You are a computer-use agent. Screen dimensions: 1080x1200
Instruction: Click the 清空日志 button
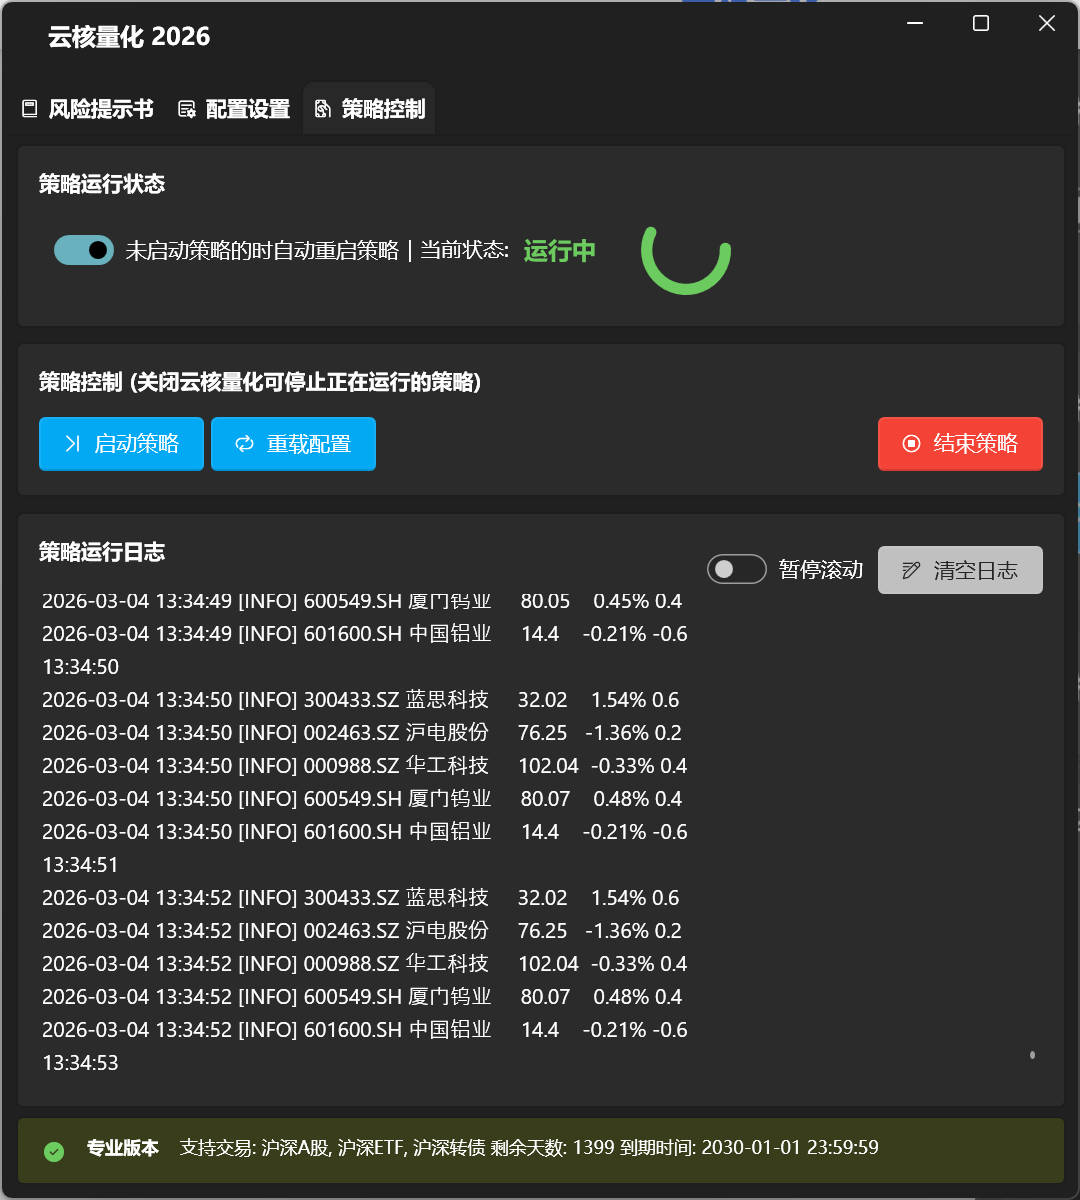[x=959, y=570]
